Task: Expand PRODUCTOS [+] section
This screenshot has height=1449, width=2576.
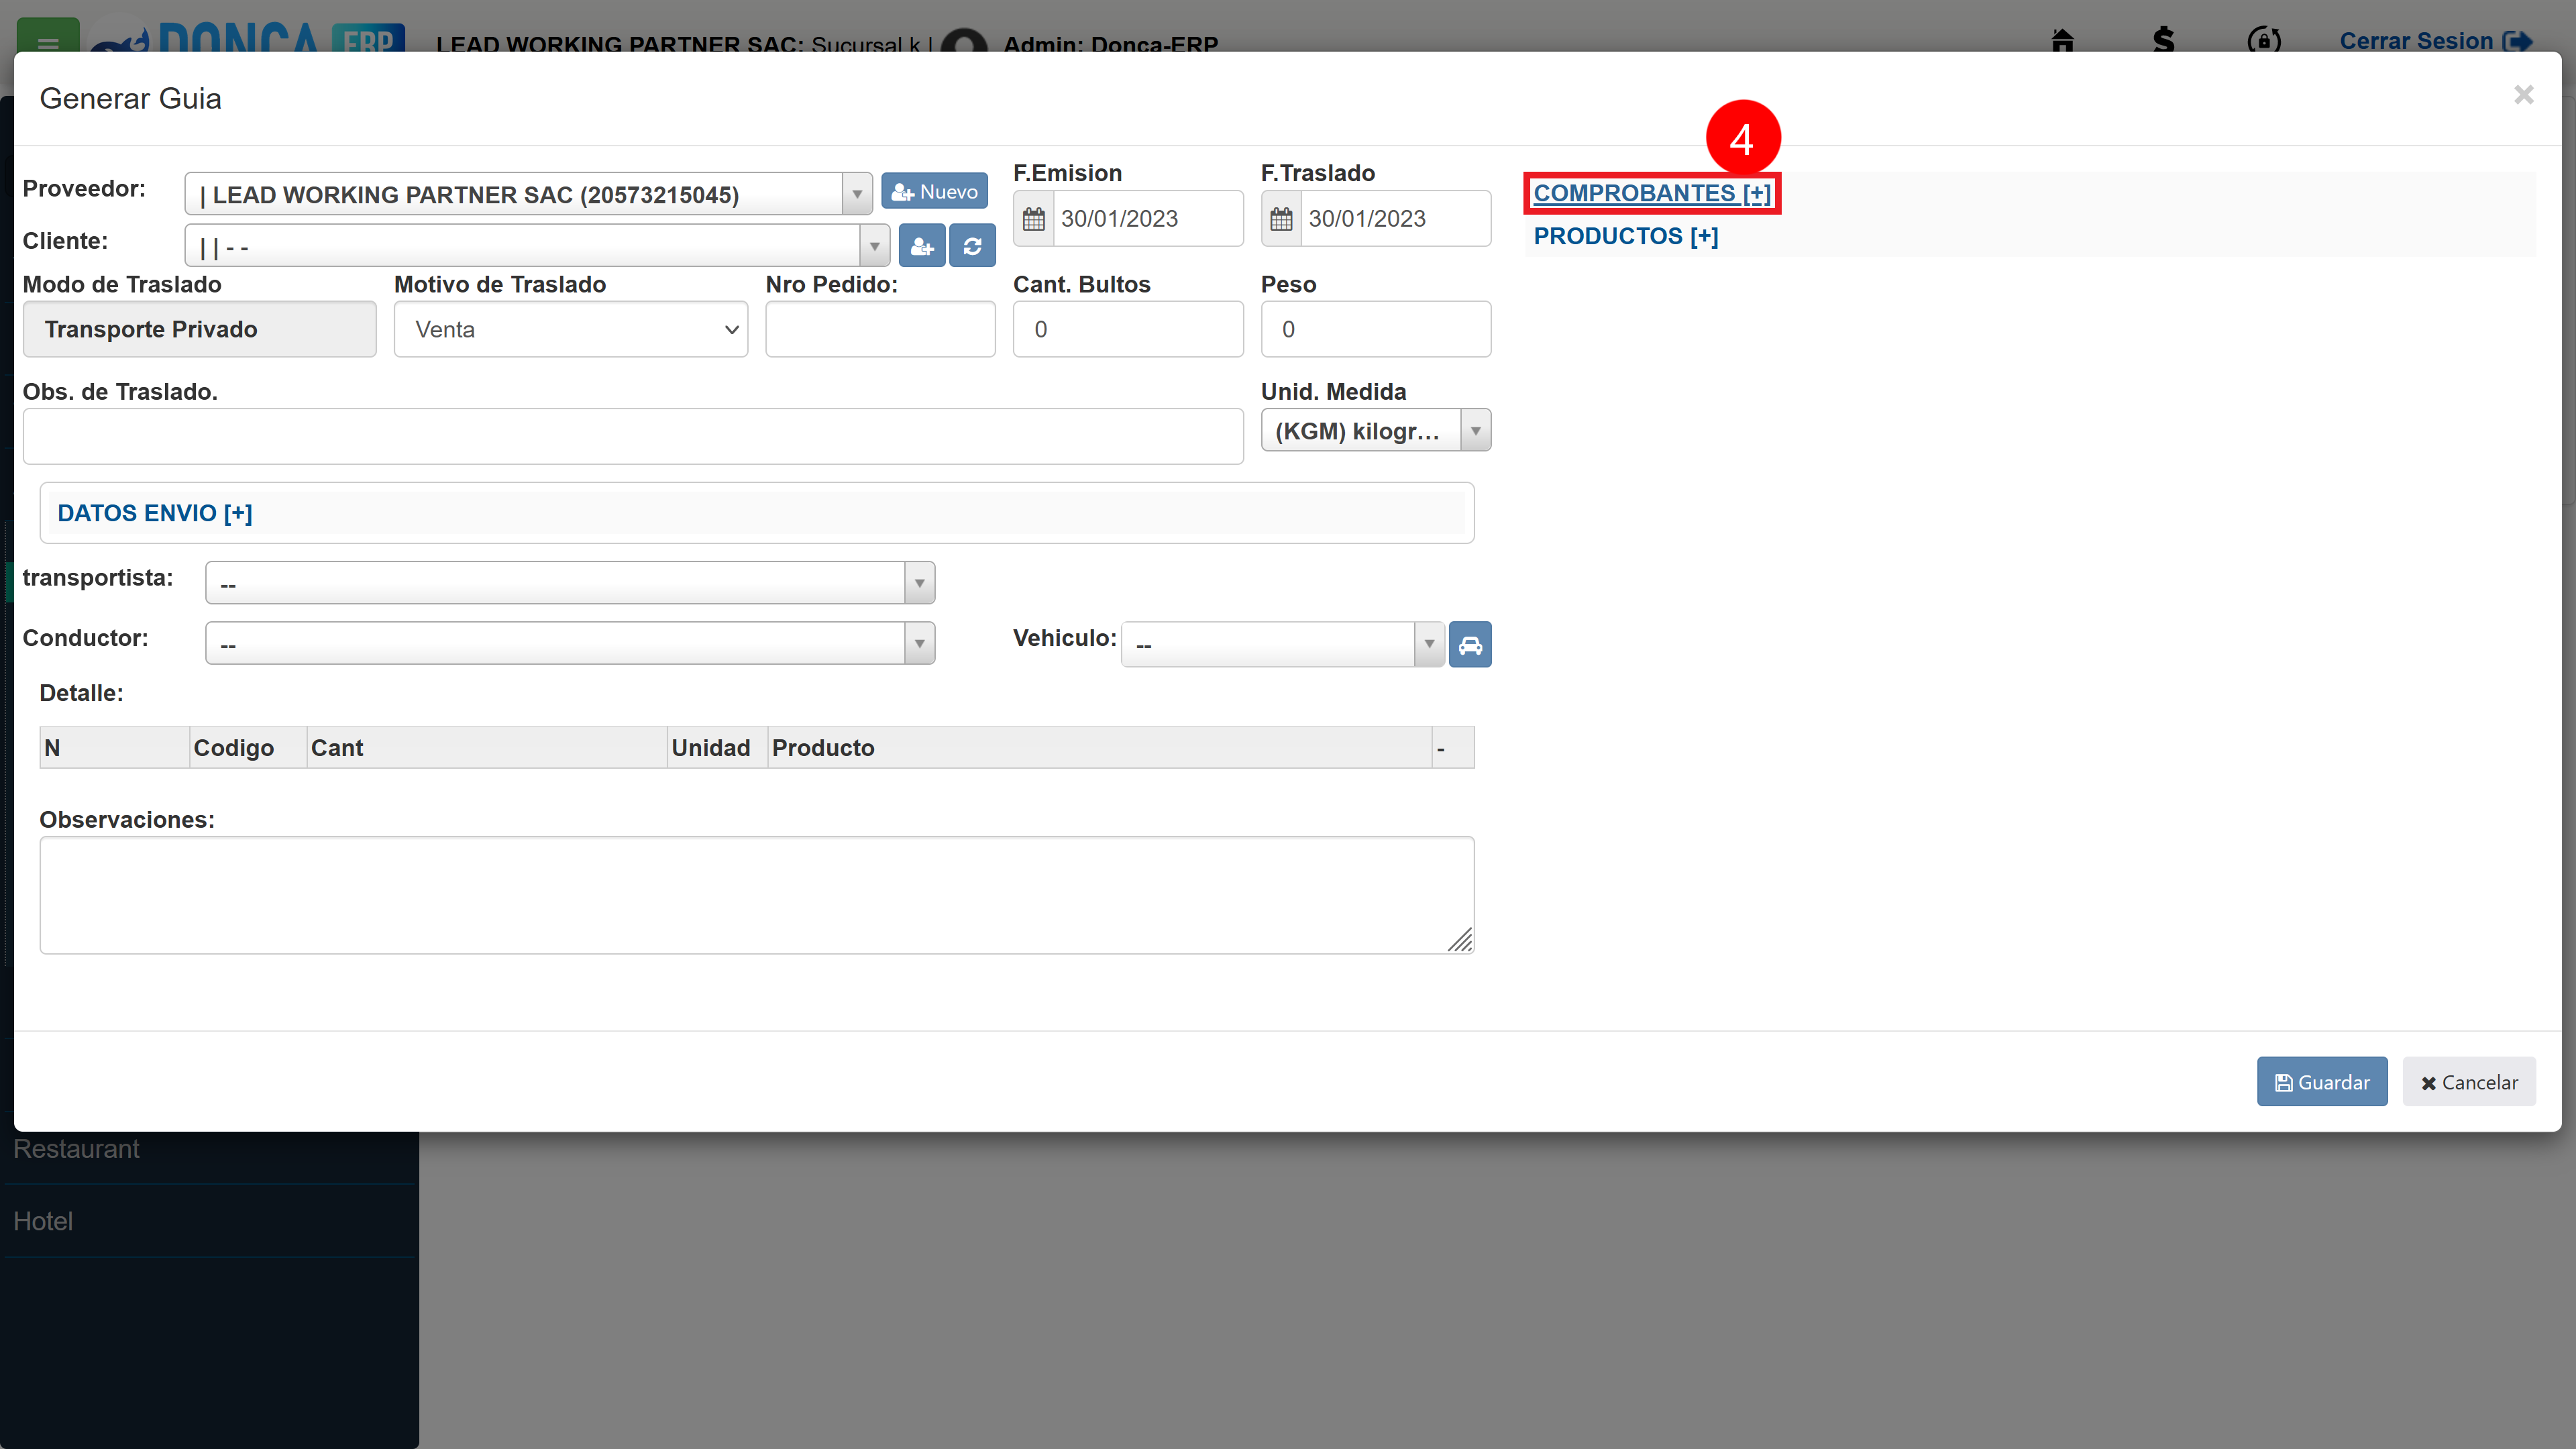Action: click(1626, 236)
